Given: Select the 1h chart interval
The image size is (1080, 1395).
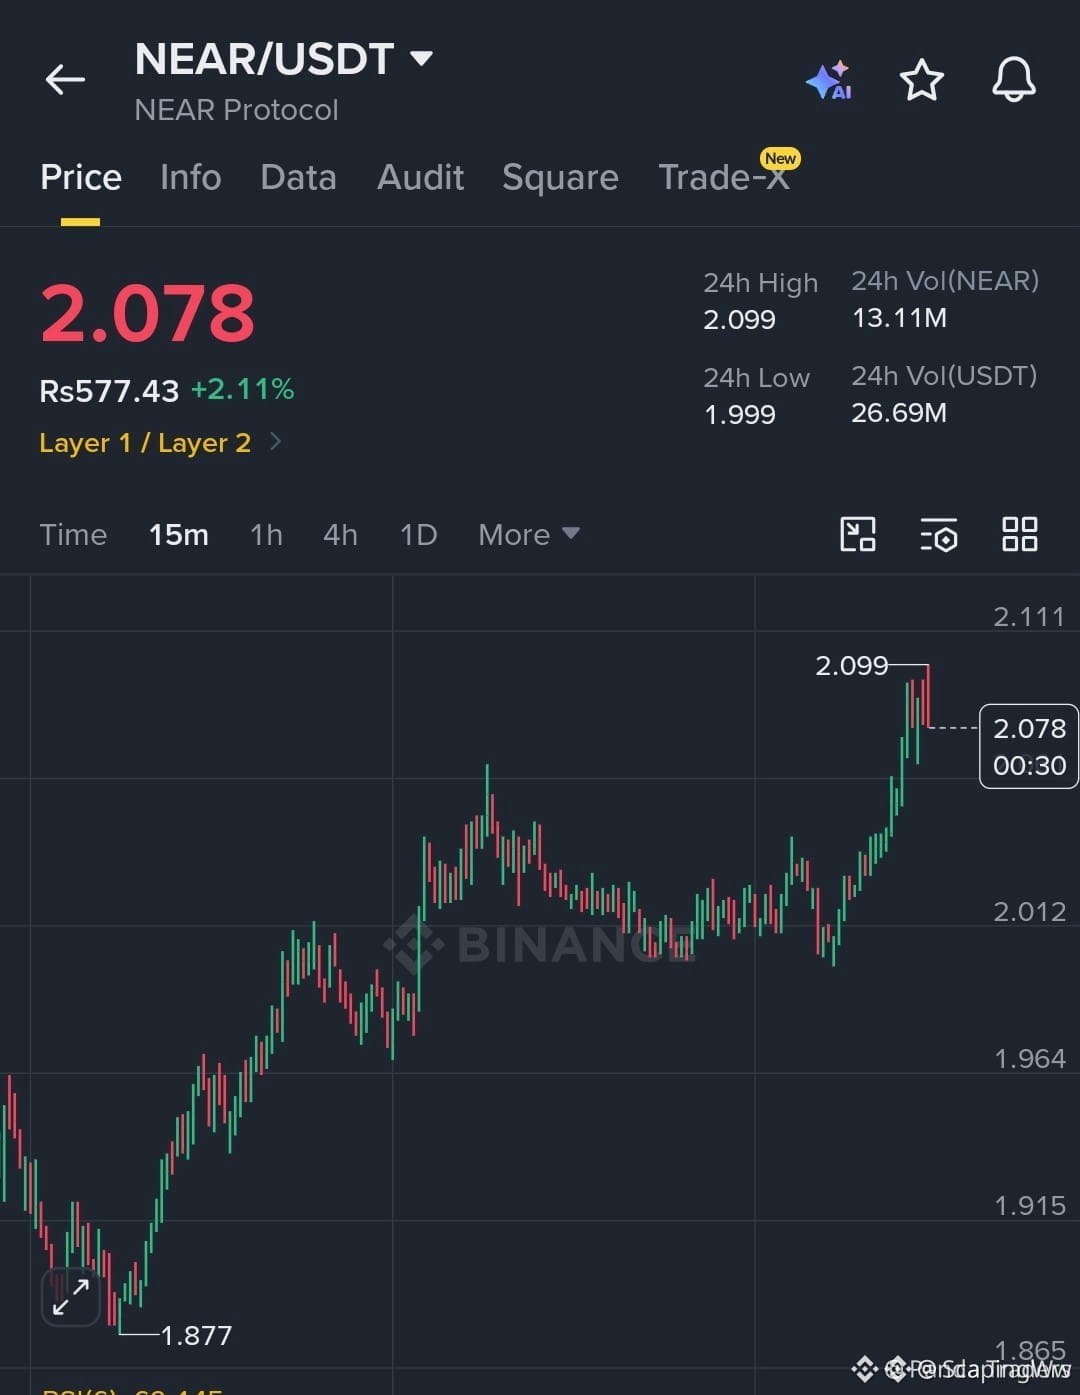Looking at the screenshot, I should tap(266, 534).
